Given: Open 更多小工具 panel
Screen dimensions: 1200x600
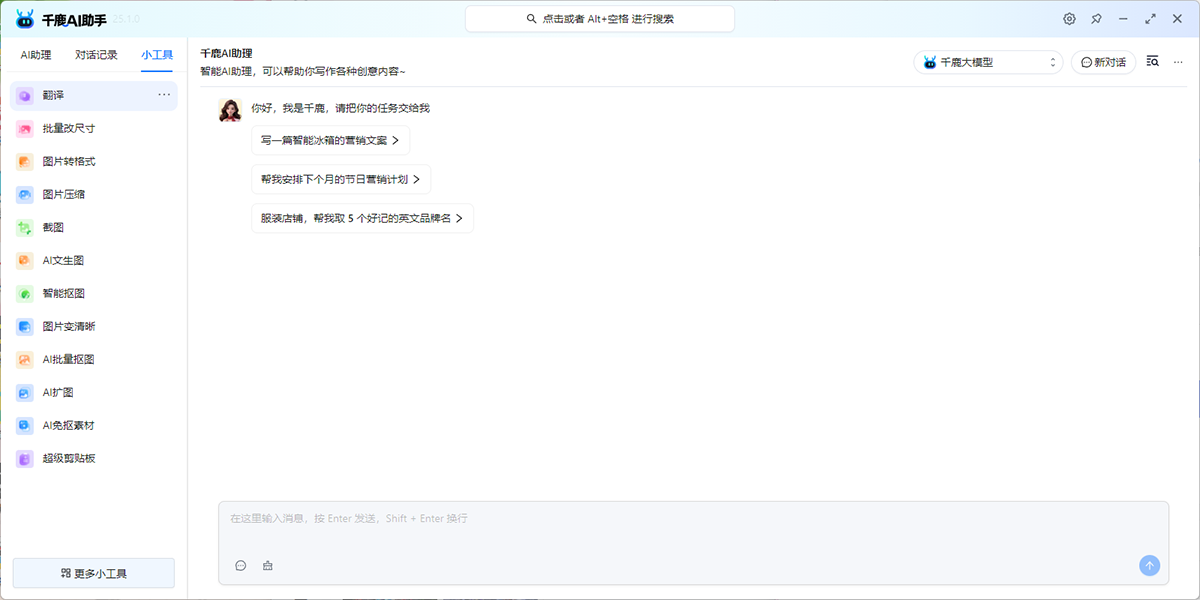Looking at the screenshot, I should click(93, 572).
